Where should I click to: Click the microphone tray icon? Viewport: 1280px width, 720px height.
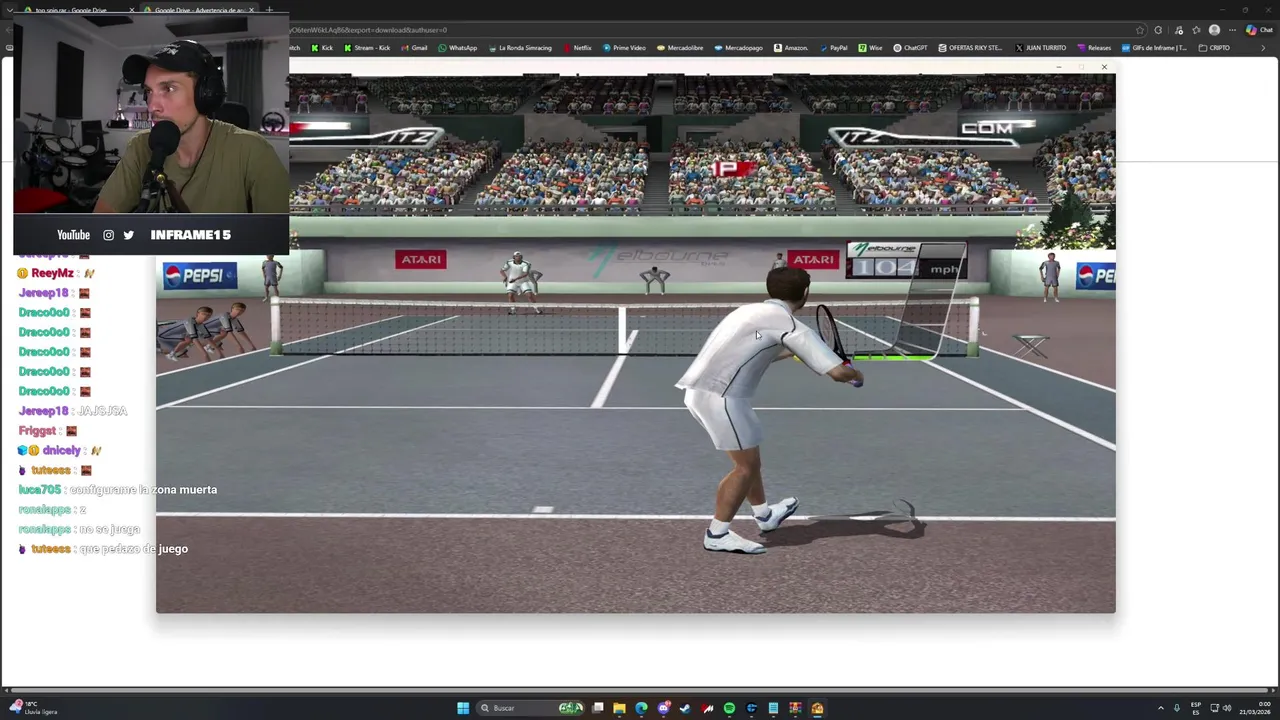(1177, 708)
